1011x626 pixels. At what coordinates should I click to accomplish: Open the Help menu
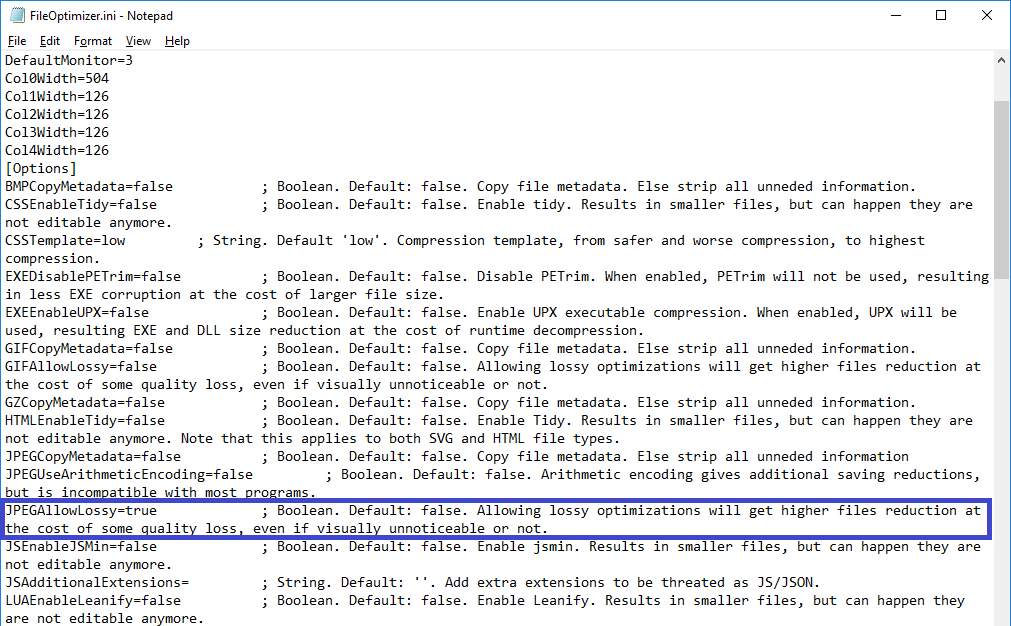click(177, 41)
